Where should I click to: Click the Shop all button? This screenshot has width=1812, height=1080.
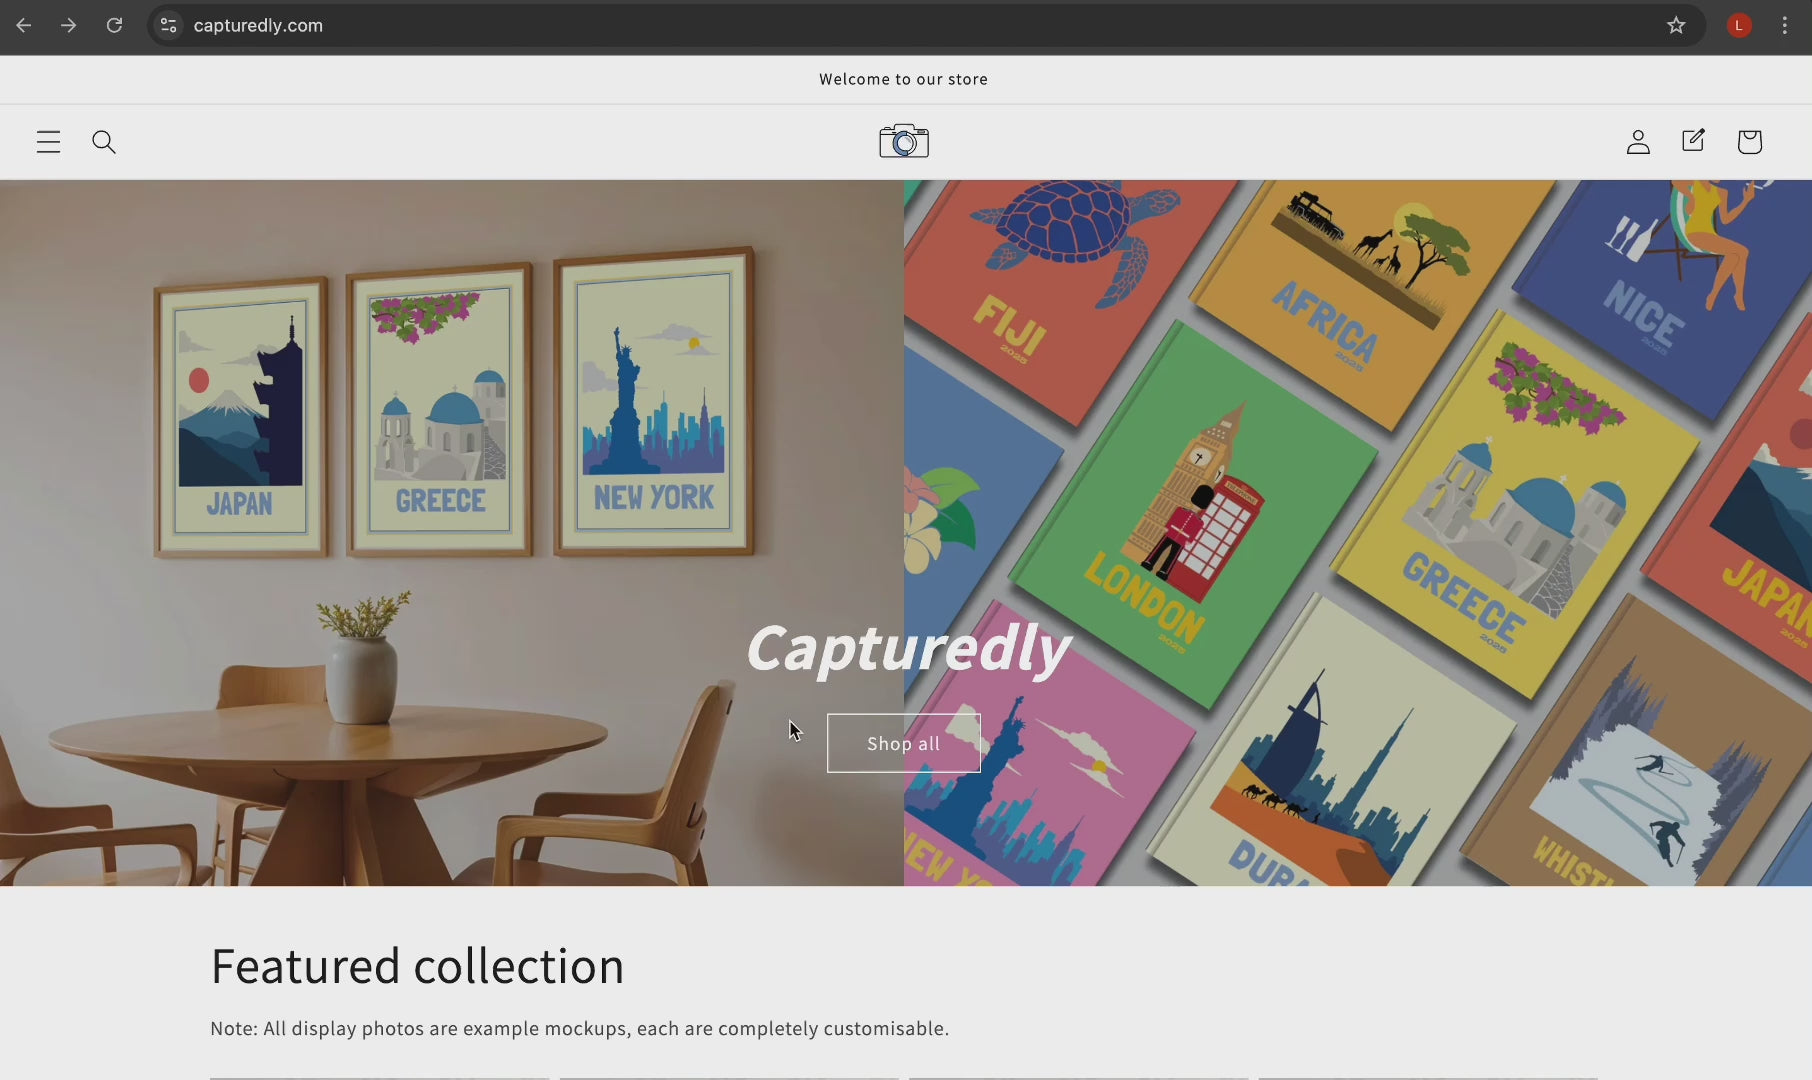tap(904, 743)
